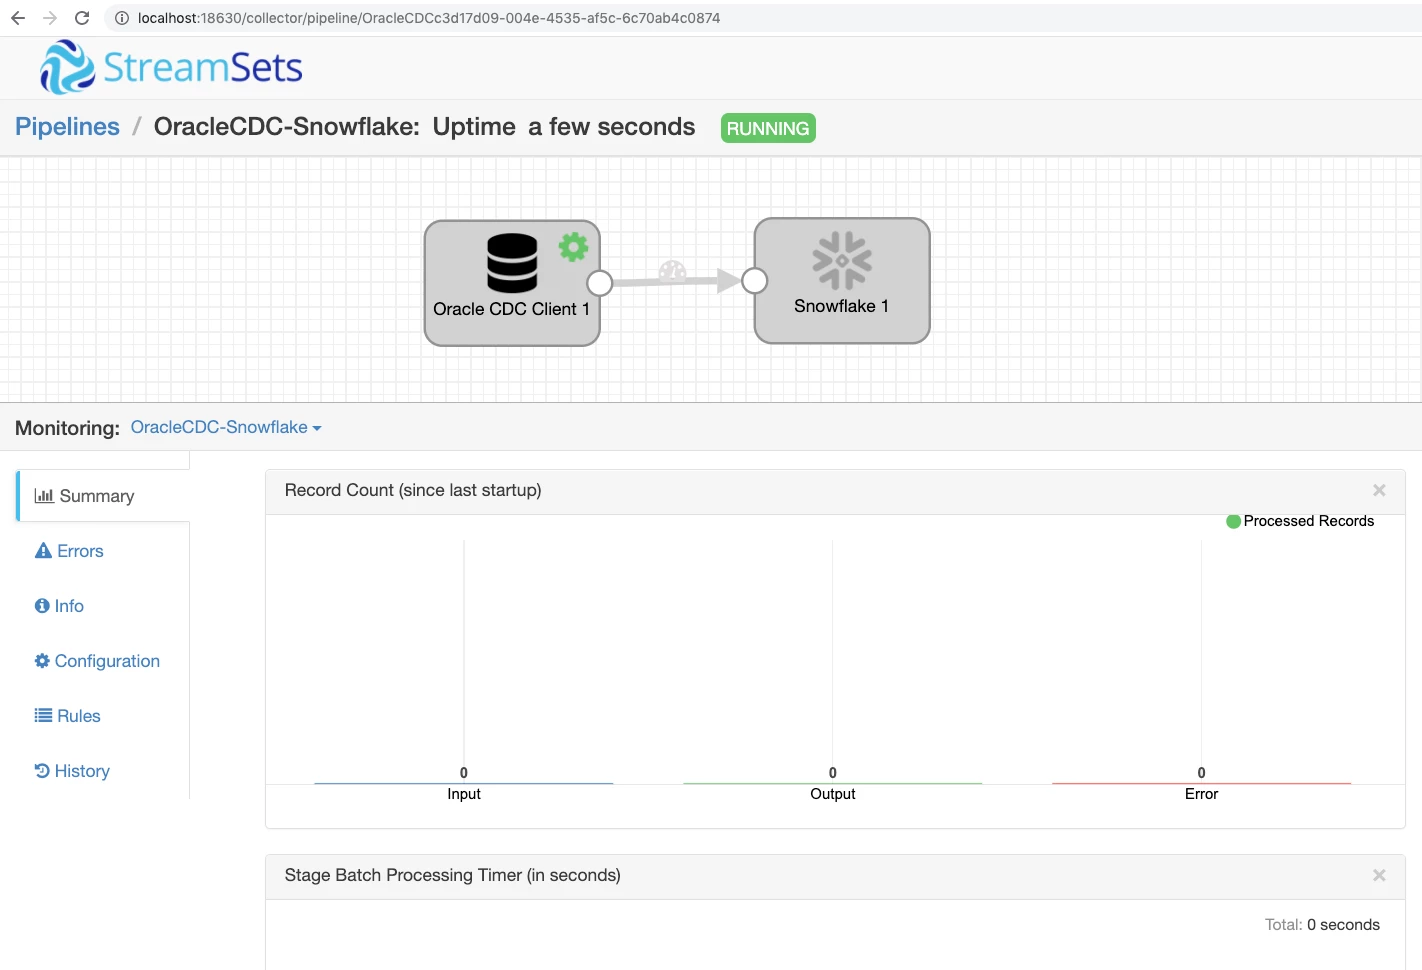Image resolution: width=1422 pixels, height=970 pixels.
Task: Click the Errors warning triangle icon
Action: (x=43, y=551)
